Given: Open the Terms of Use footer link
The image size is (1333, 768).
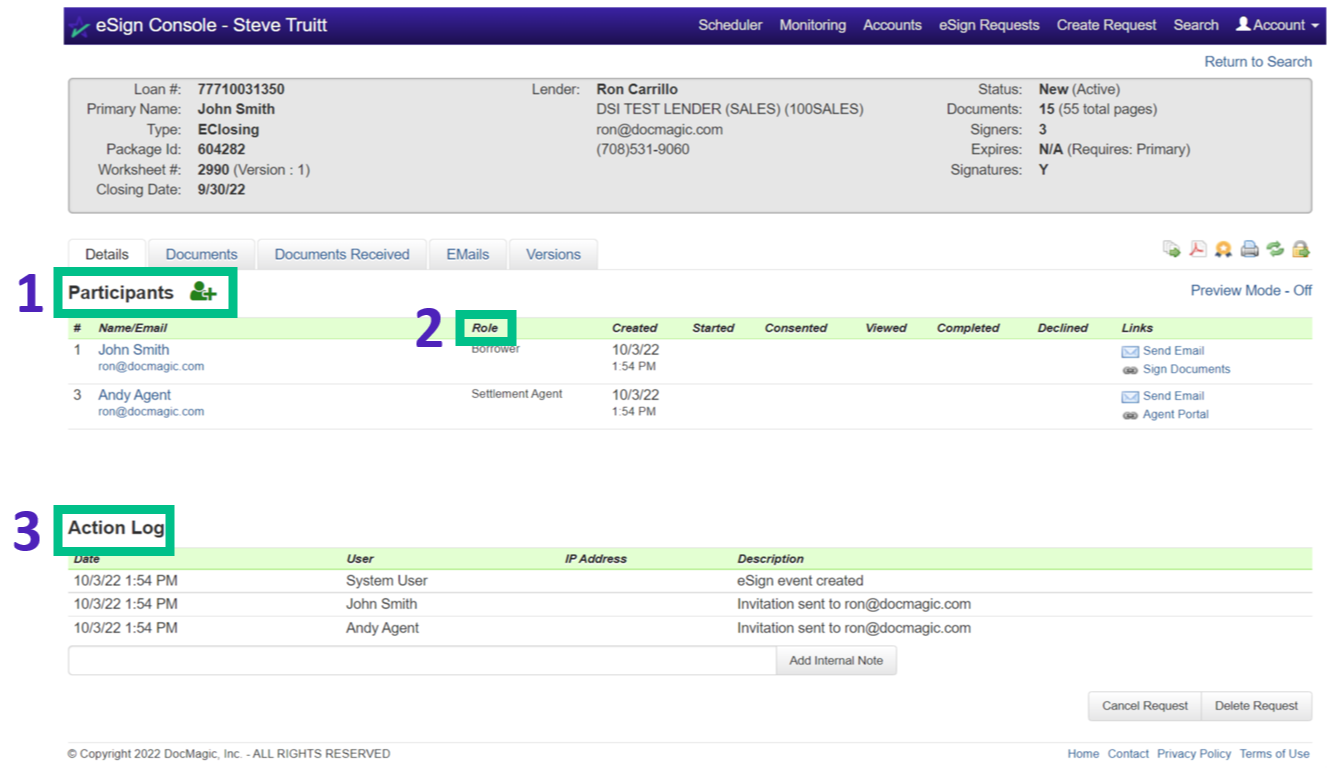Looking at the screenshot, I should tap(1274, 754).
